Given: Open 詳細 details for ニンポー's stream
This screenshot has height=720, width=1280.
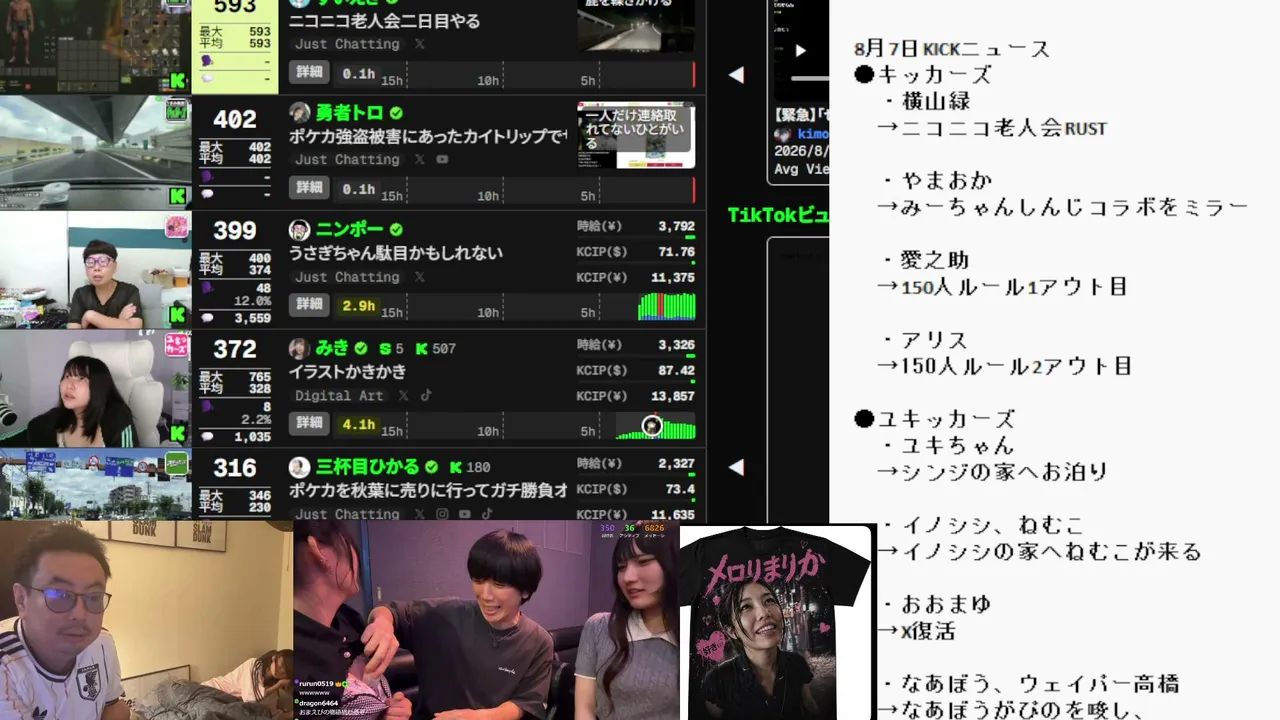Looking at the screenshot, I should [x=310, y=304].
